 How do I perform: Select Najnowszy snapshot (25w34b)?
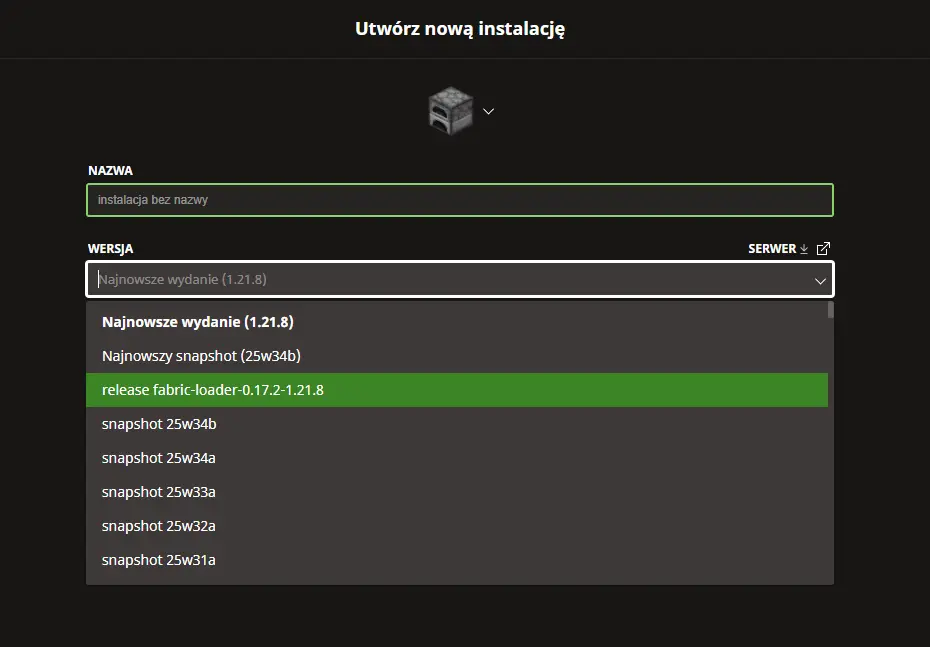[457, 356]
